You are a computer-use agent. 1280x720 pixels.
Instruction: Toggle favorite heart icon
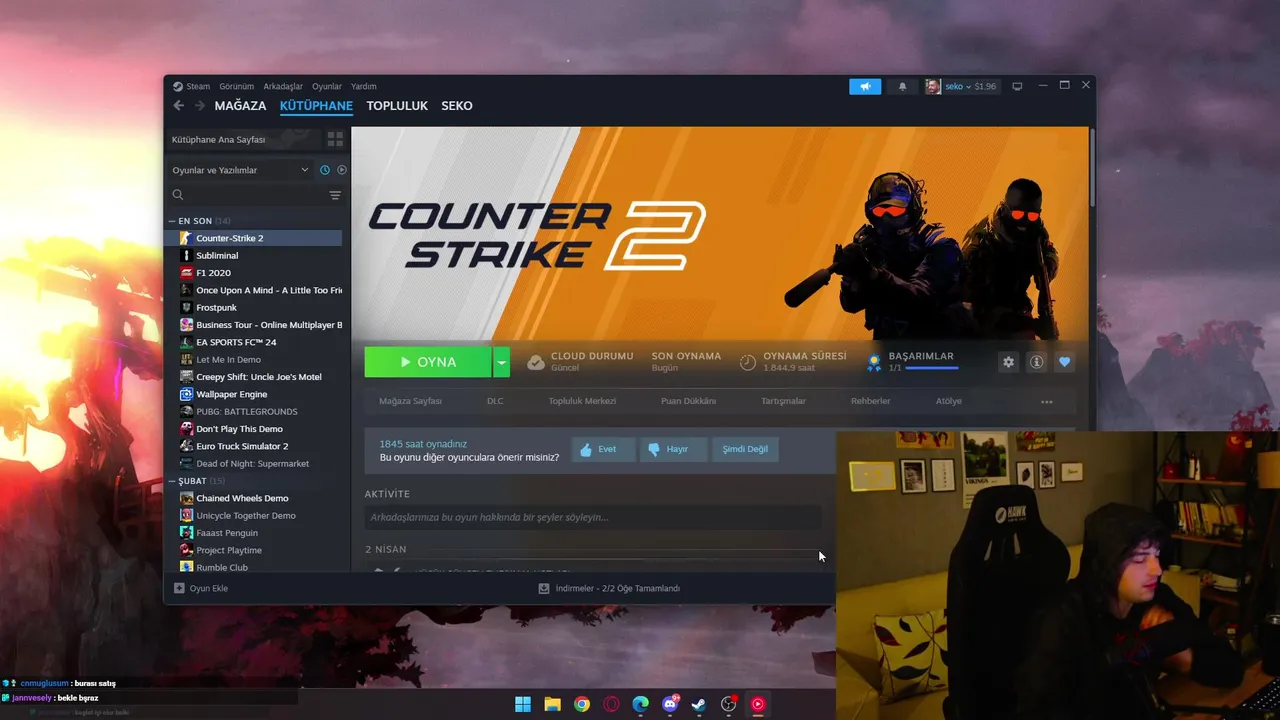[1064, 362]
